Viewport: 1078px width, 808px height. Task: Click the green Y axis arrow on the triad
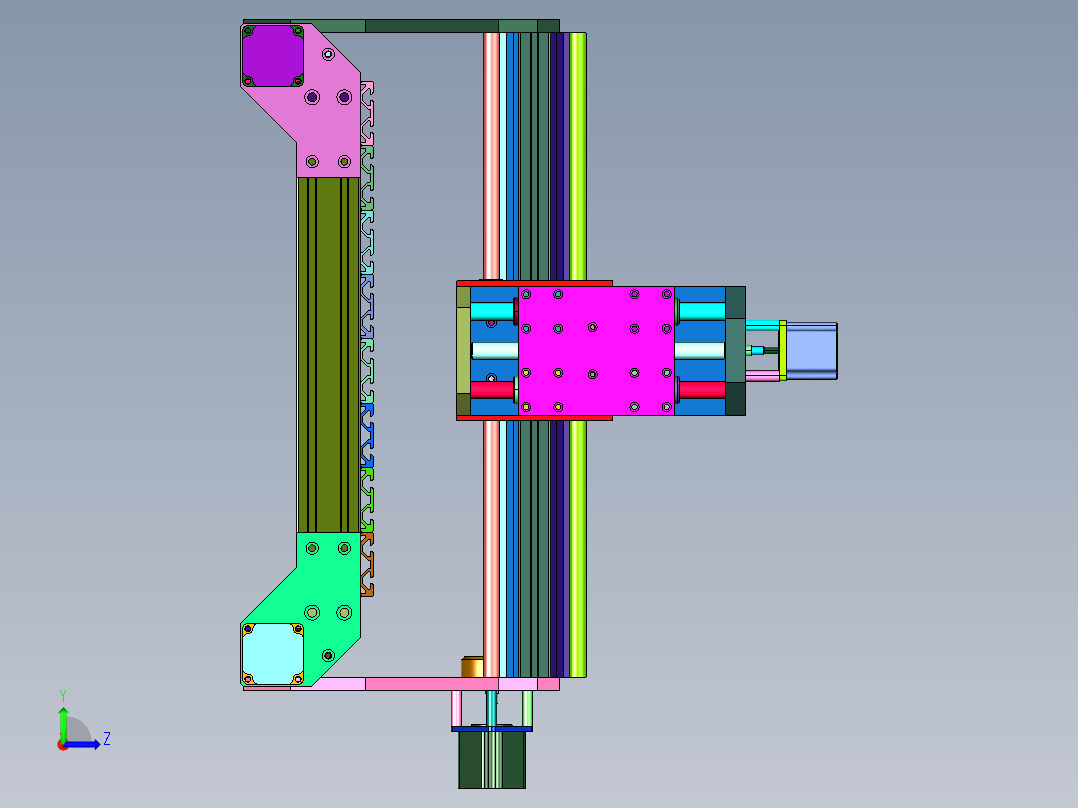(63, 723)
